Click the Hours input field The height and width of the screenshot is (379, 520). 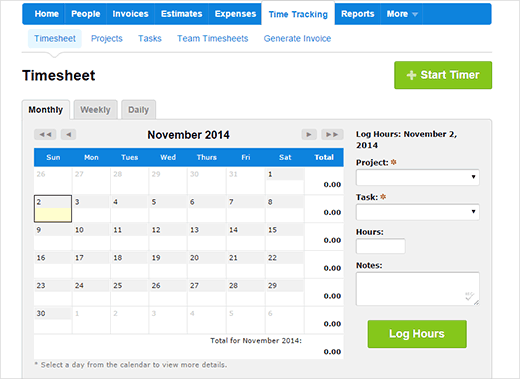[381, 246]
